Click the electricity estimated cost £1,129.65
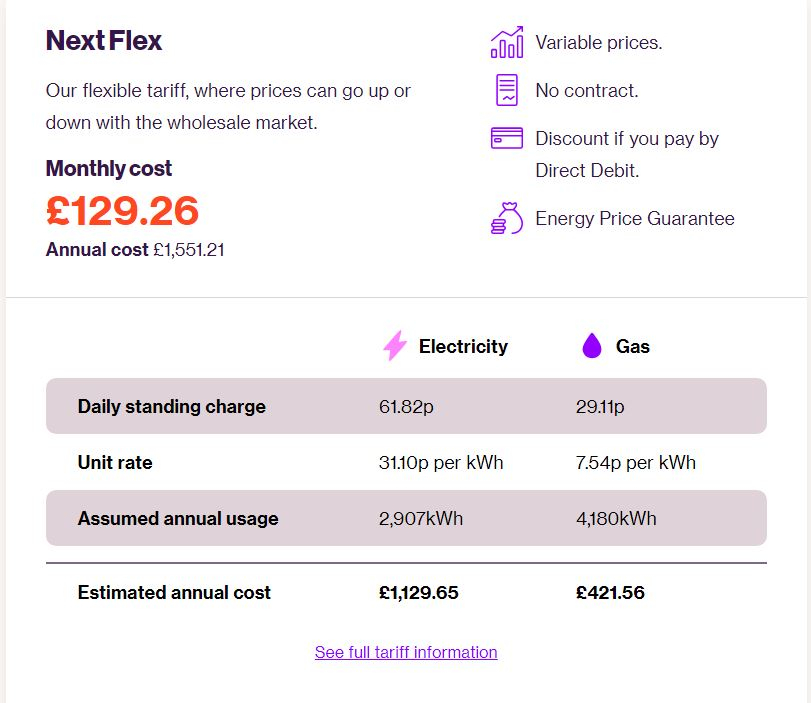This screenshot has height=703, width=811. click(418, 592)
